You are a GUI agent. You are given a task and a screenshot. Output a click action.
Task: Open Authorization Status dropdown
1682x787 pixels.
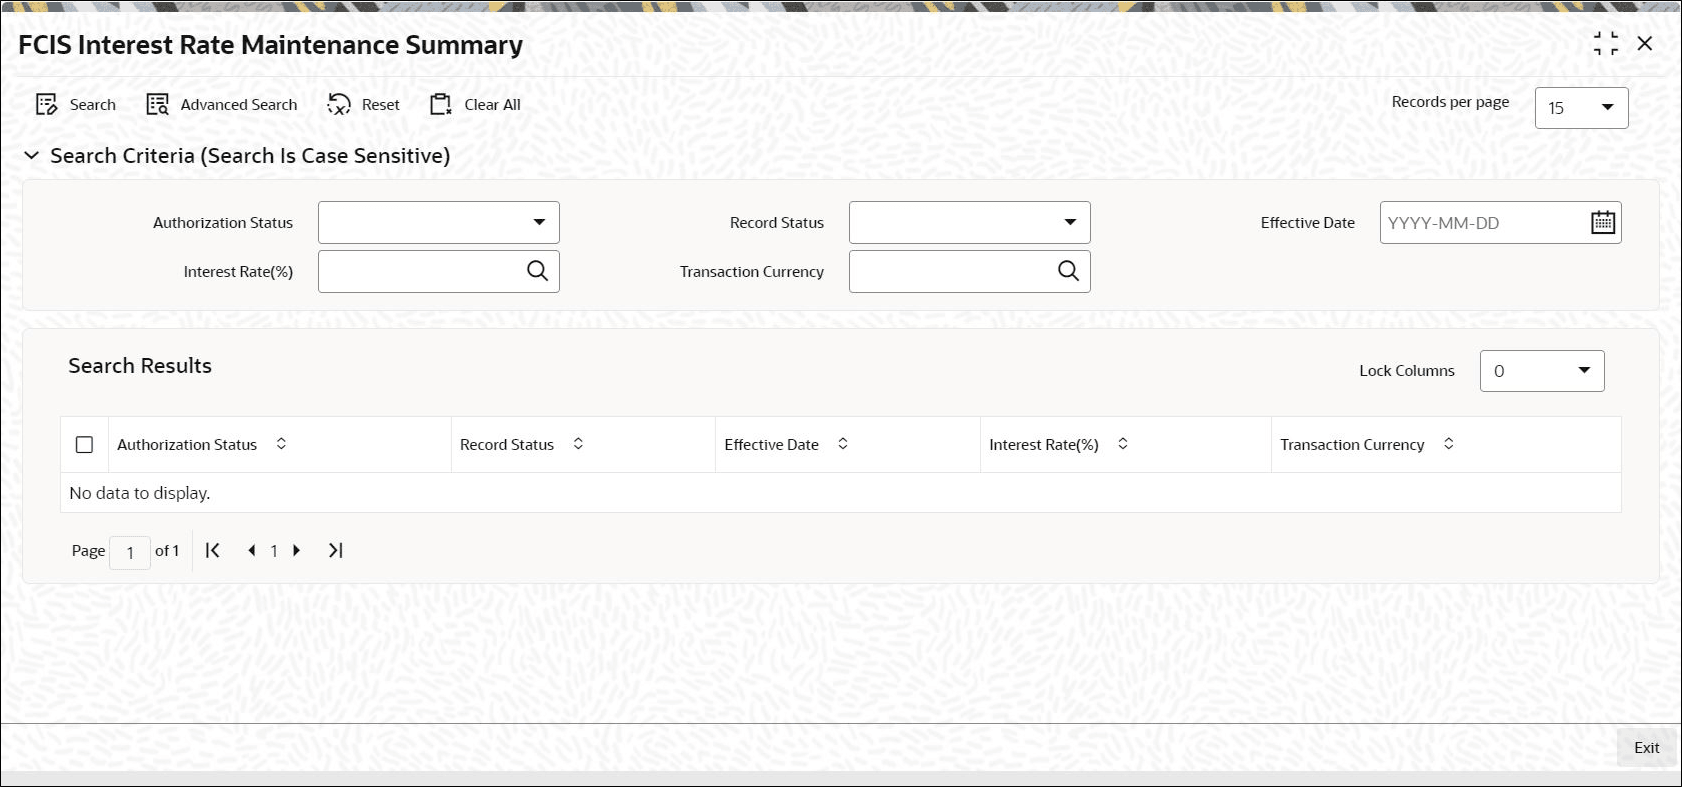click(x=439, y=223)
